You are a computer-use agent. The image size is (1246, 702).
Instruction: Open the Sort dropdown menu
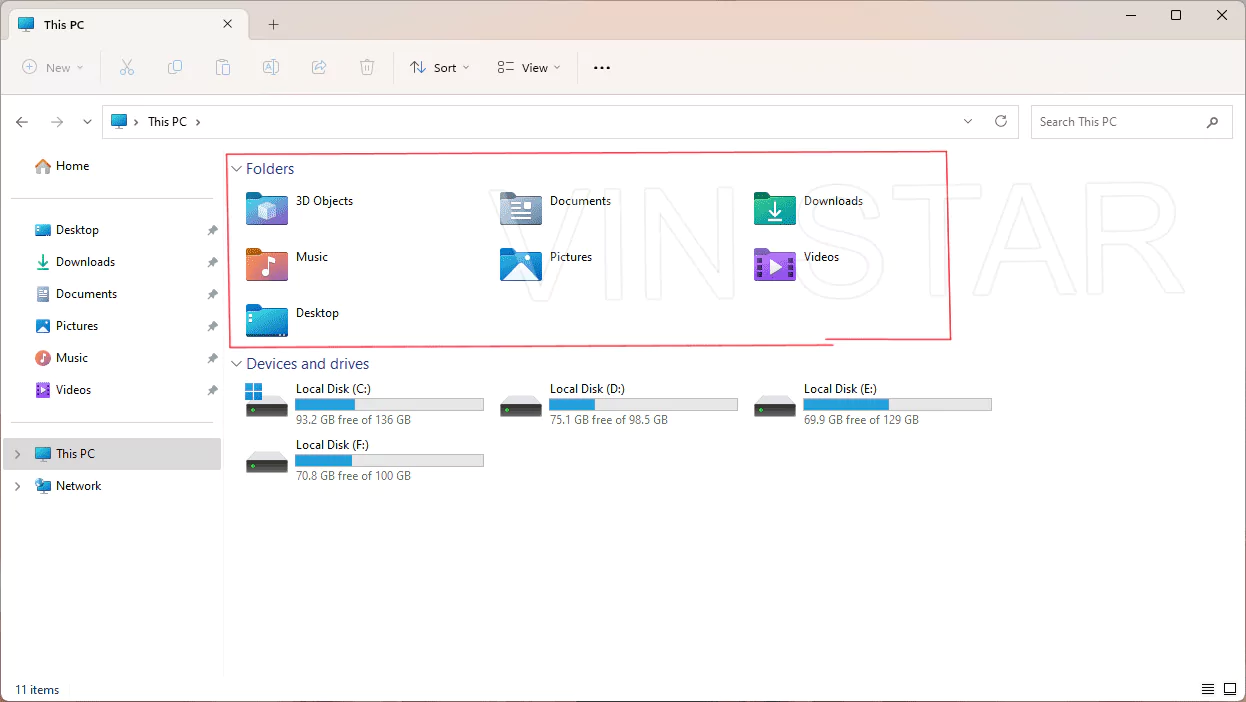[439, 68]
